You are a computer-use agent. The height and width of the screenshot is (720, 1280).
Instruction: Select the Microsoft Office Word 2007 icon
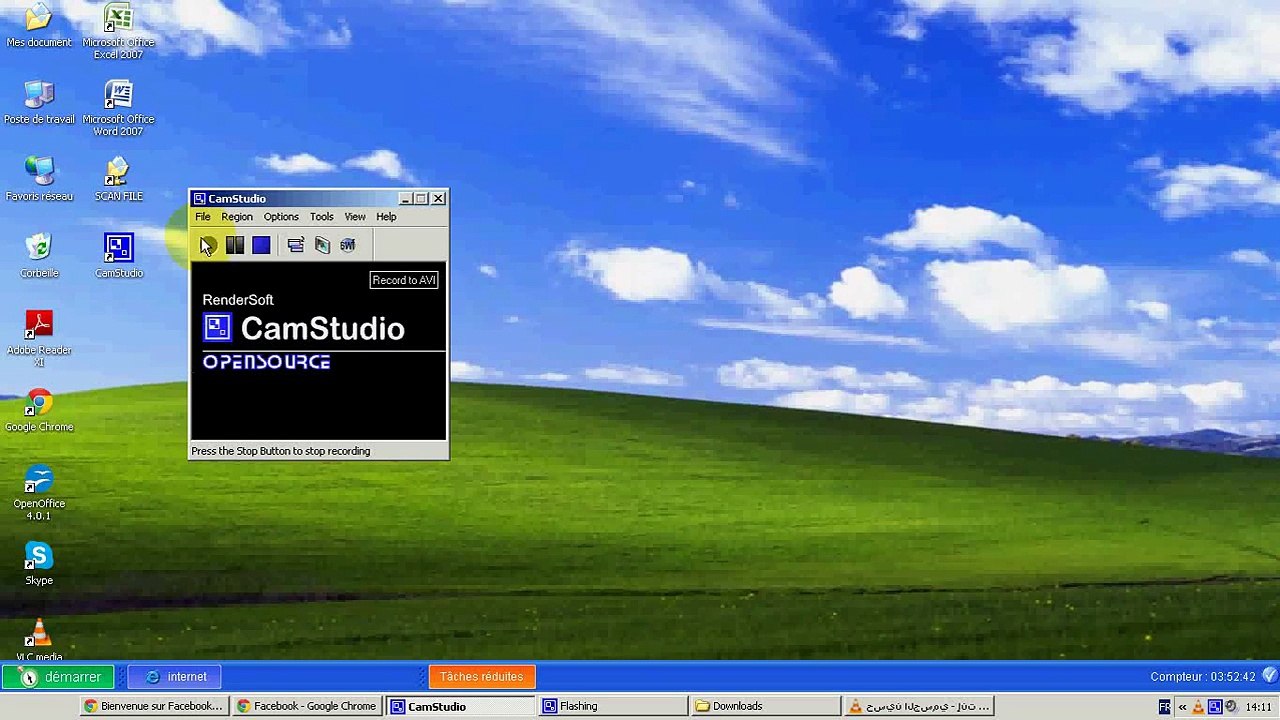pyautogui.click(x=118, y=108)
